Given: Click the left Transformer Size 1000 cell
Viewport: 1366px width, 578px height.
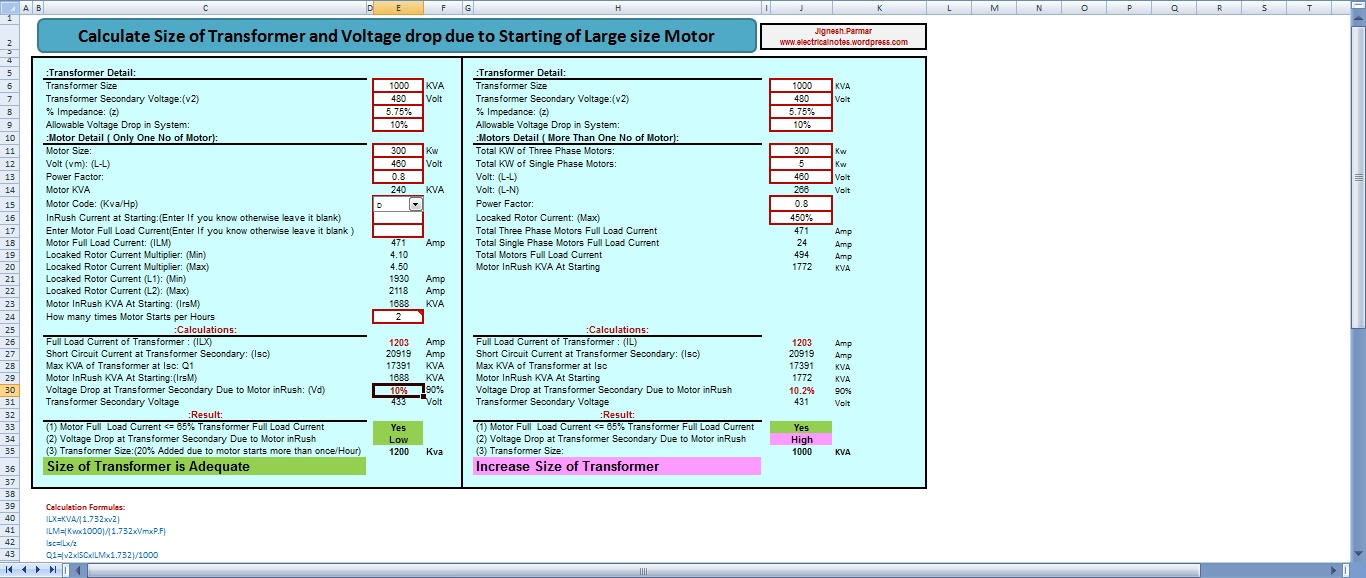Looking at the screenshot, I should pos(398,86).
